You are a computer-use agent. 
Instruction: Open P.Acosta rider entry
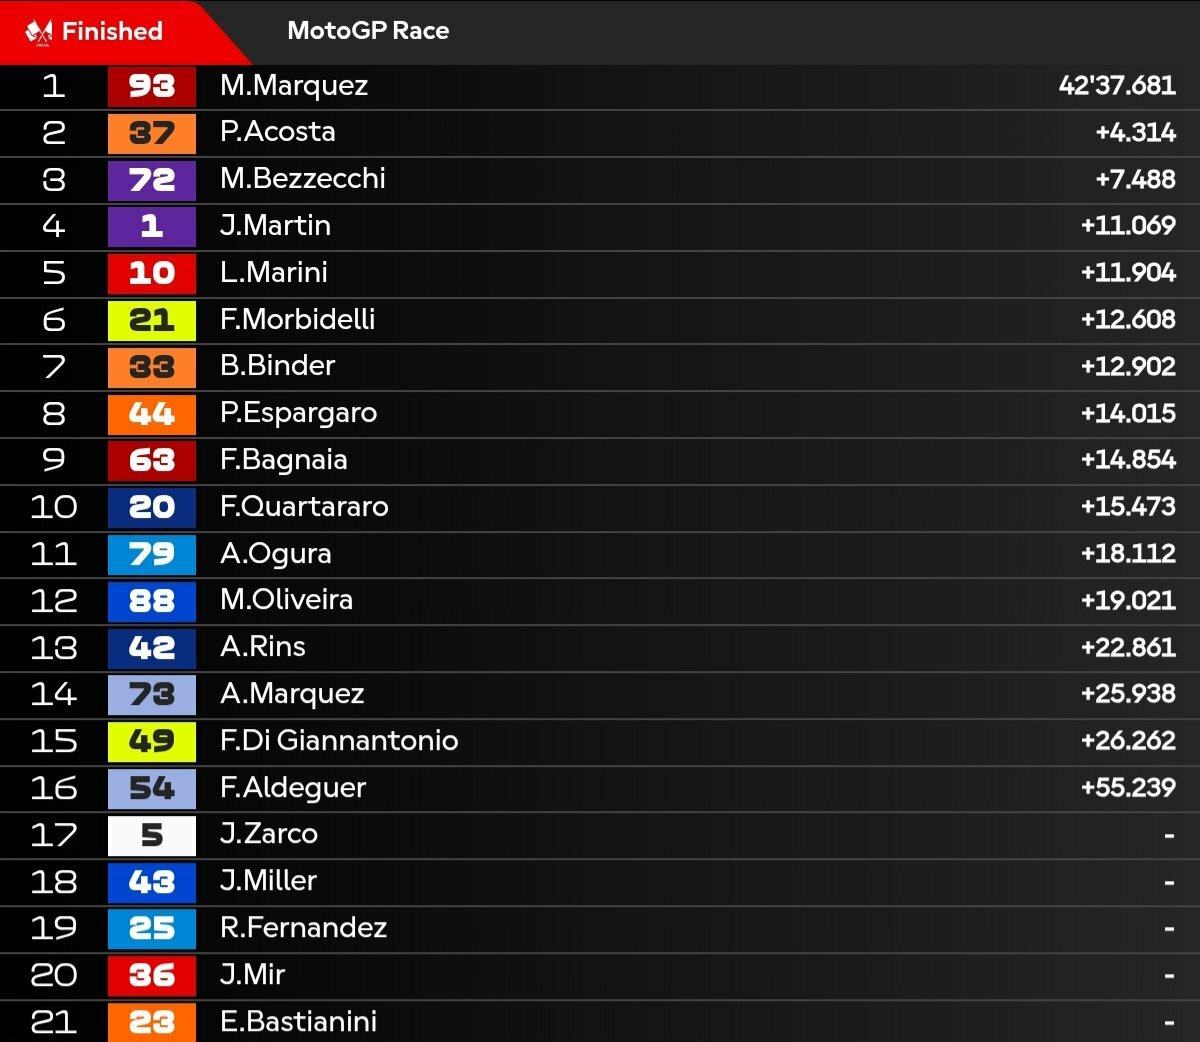click(600, 133)
